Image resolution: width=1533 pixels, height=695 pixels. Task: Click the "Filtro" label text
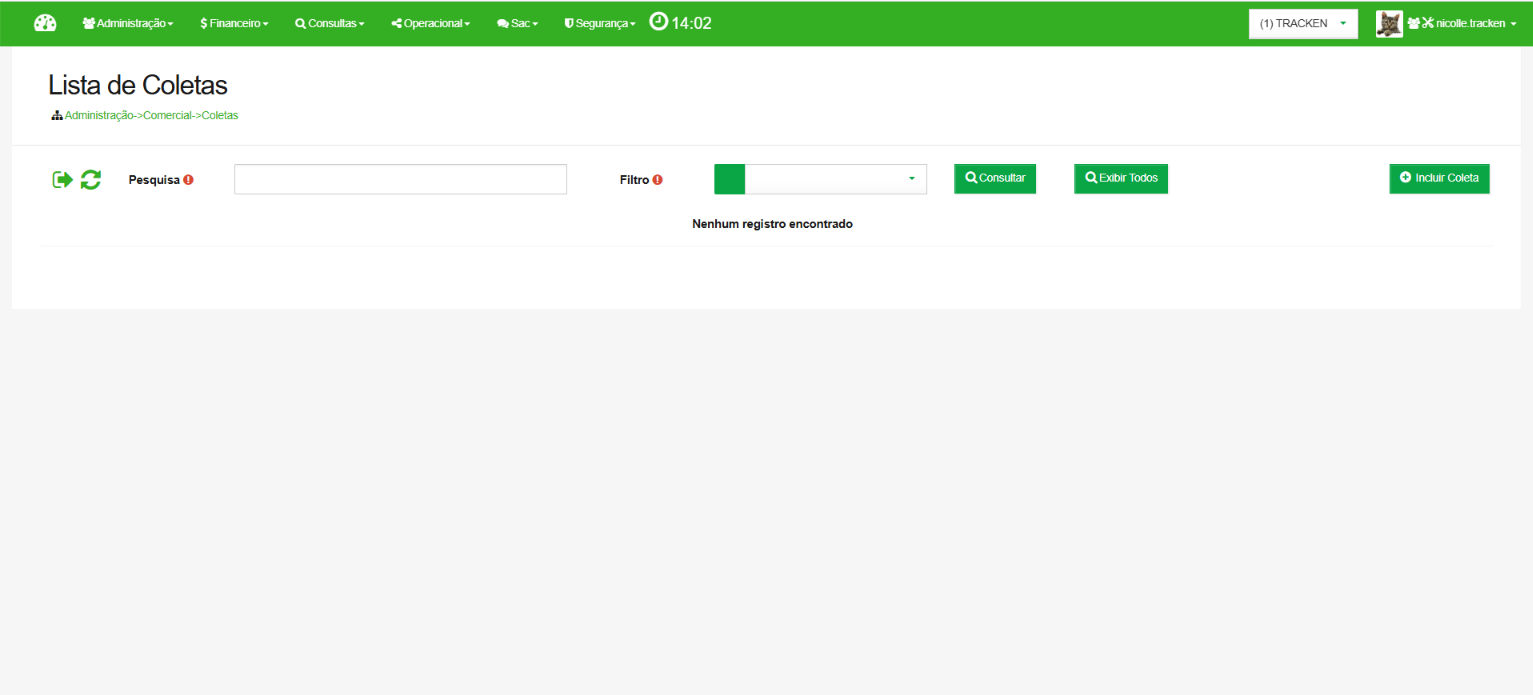click(634, 180)
